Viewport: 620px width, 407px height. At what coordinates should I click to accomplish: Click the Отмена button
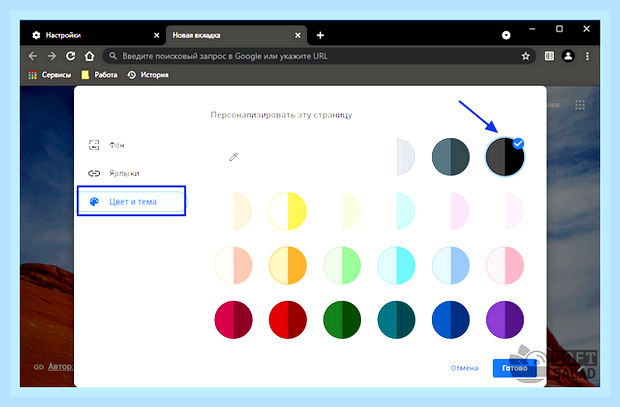[465, 368]
